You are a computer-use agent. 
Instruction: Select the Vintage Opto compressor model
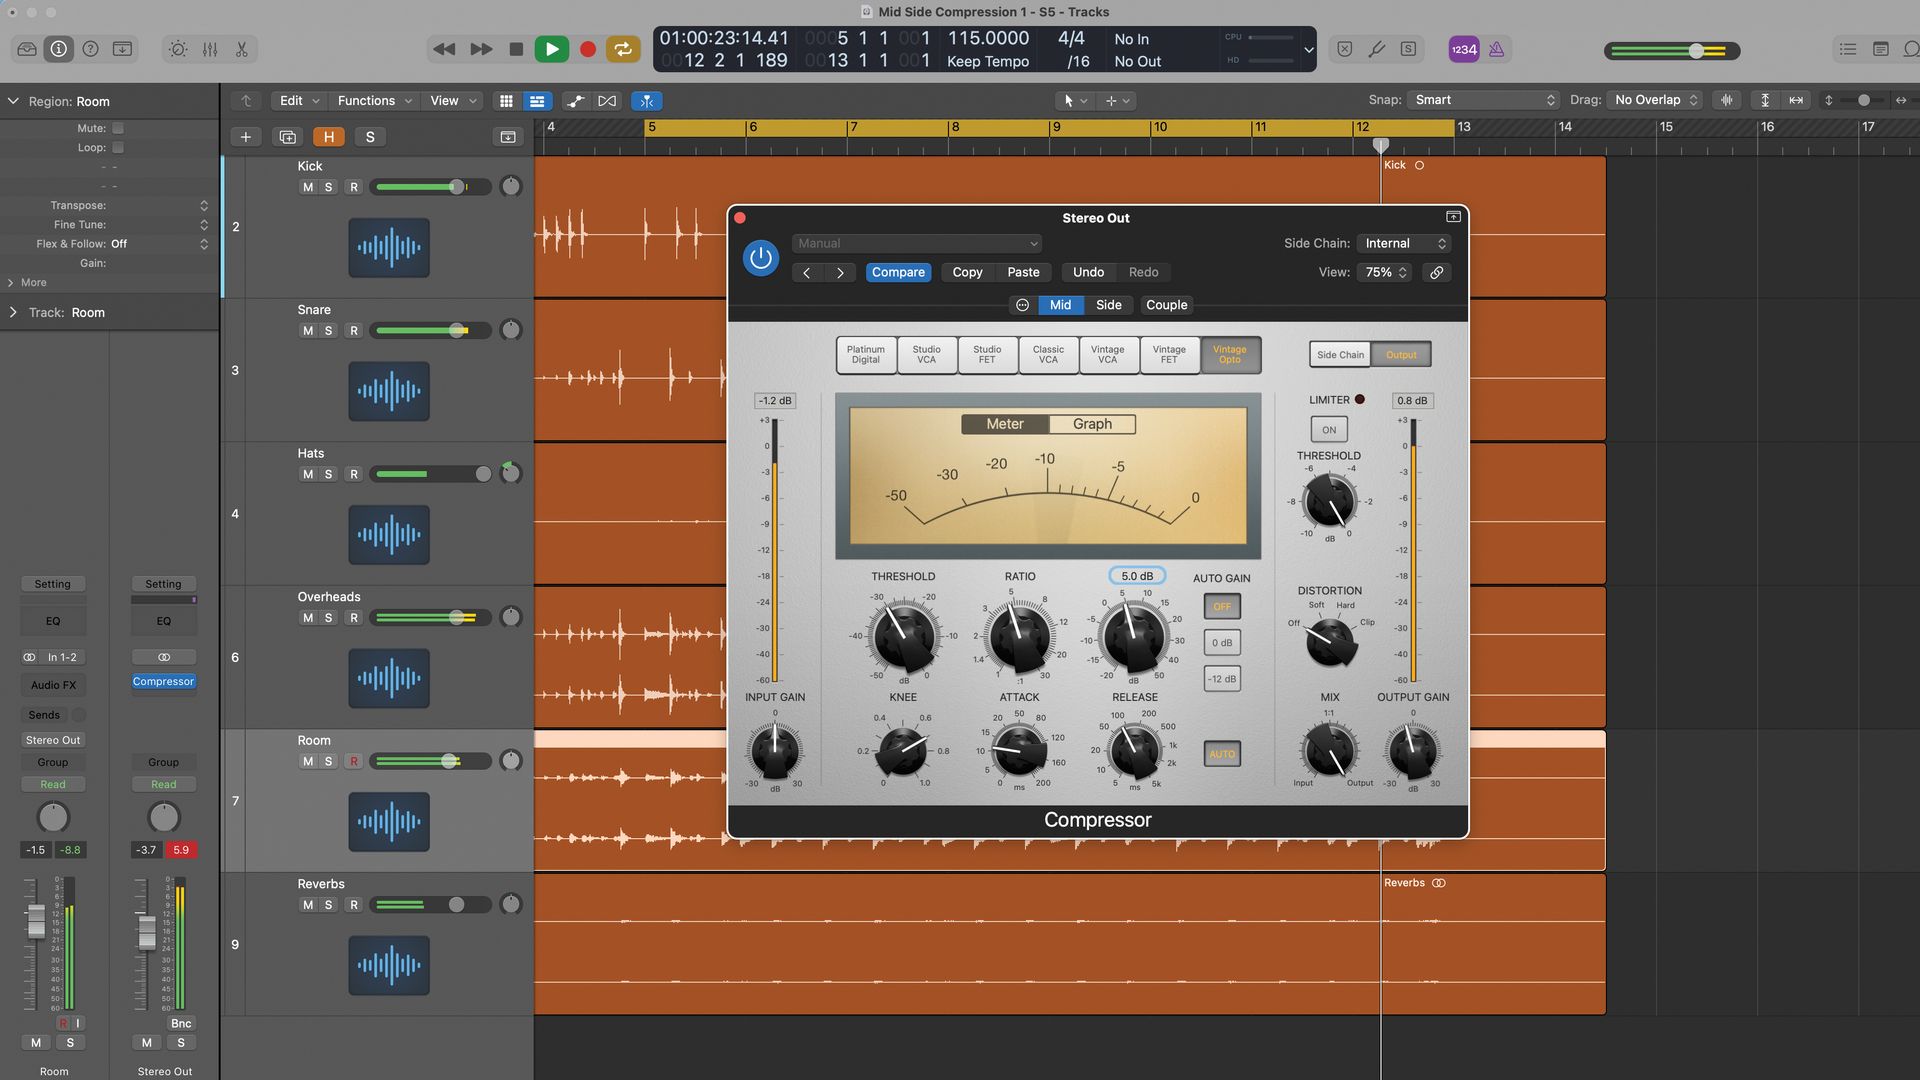tap(1230, 355)
